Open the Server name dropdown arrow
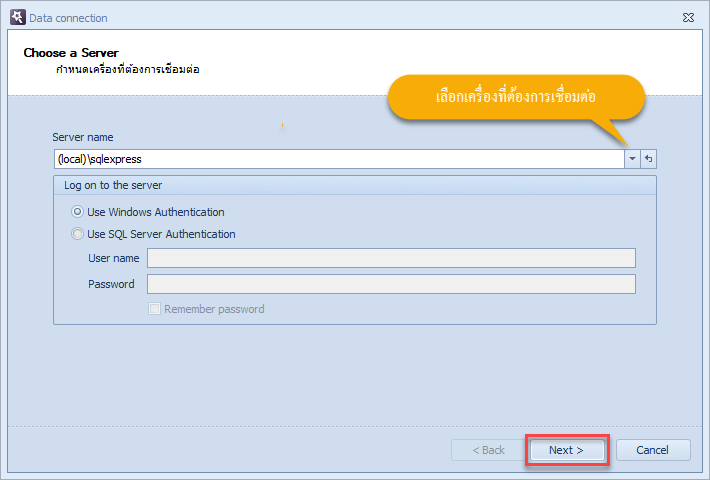 click(632, 159)
